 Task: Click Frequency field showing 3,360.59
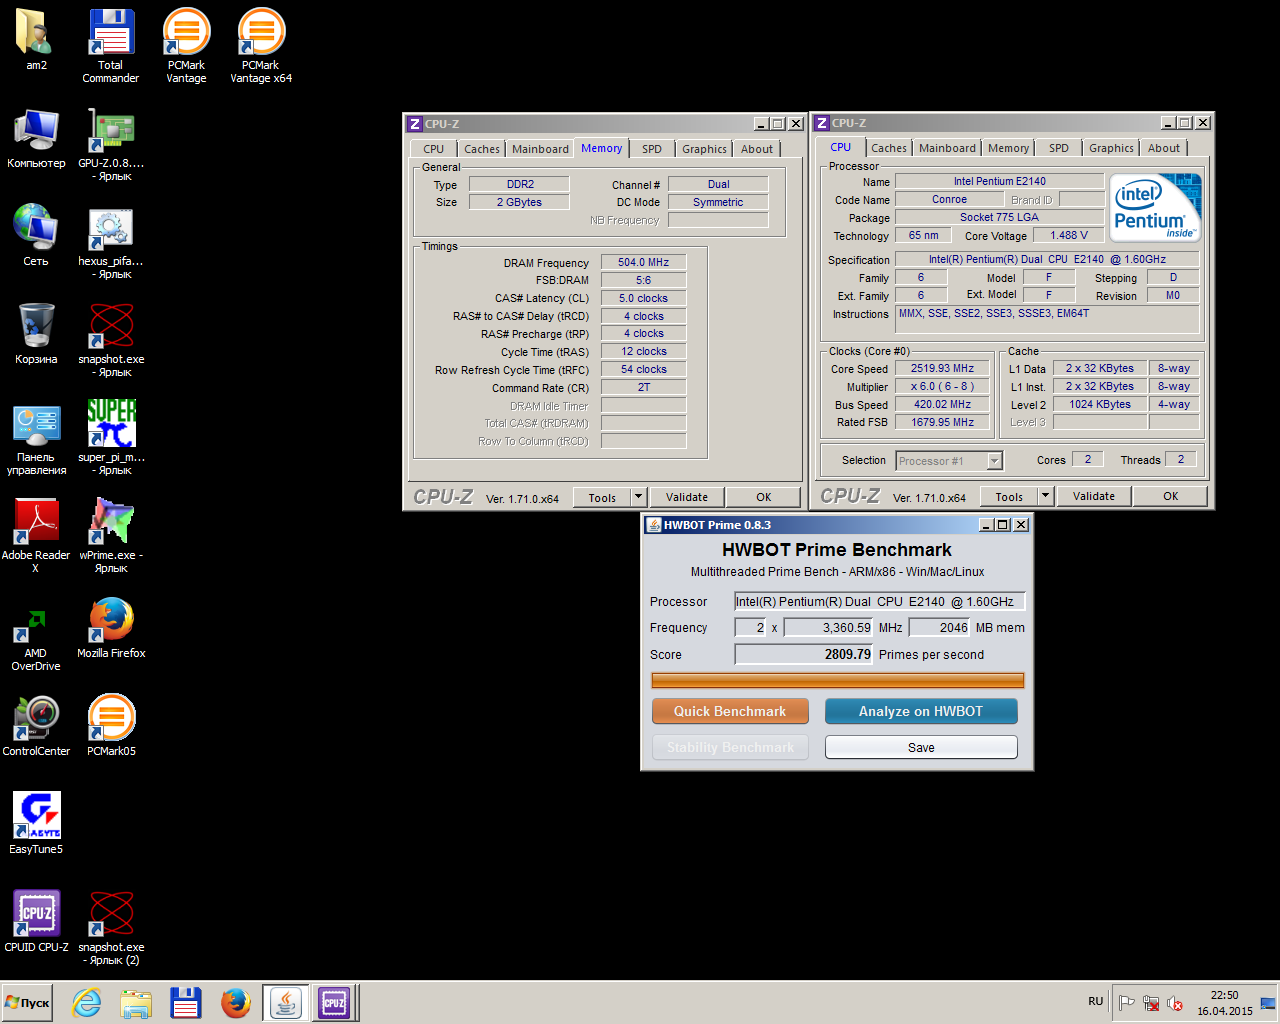click(828, 627)
